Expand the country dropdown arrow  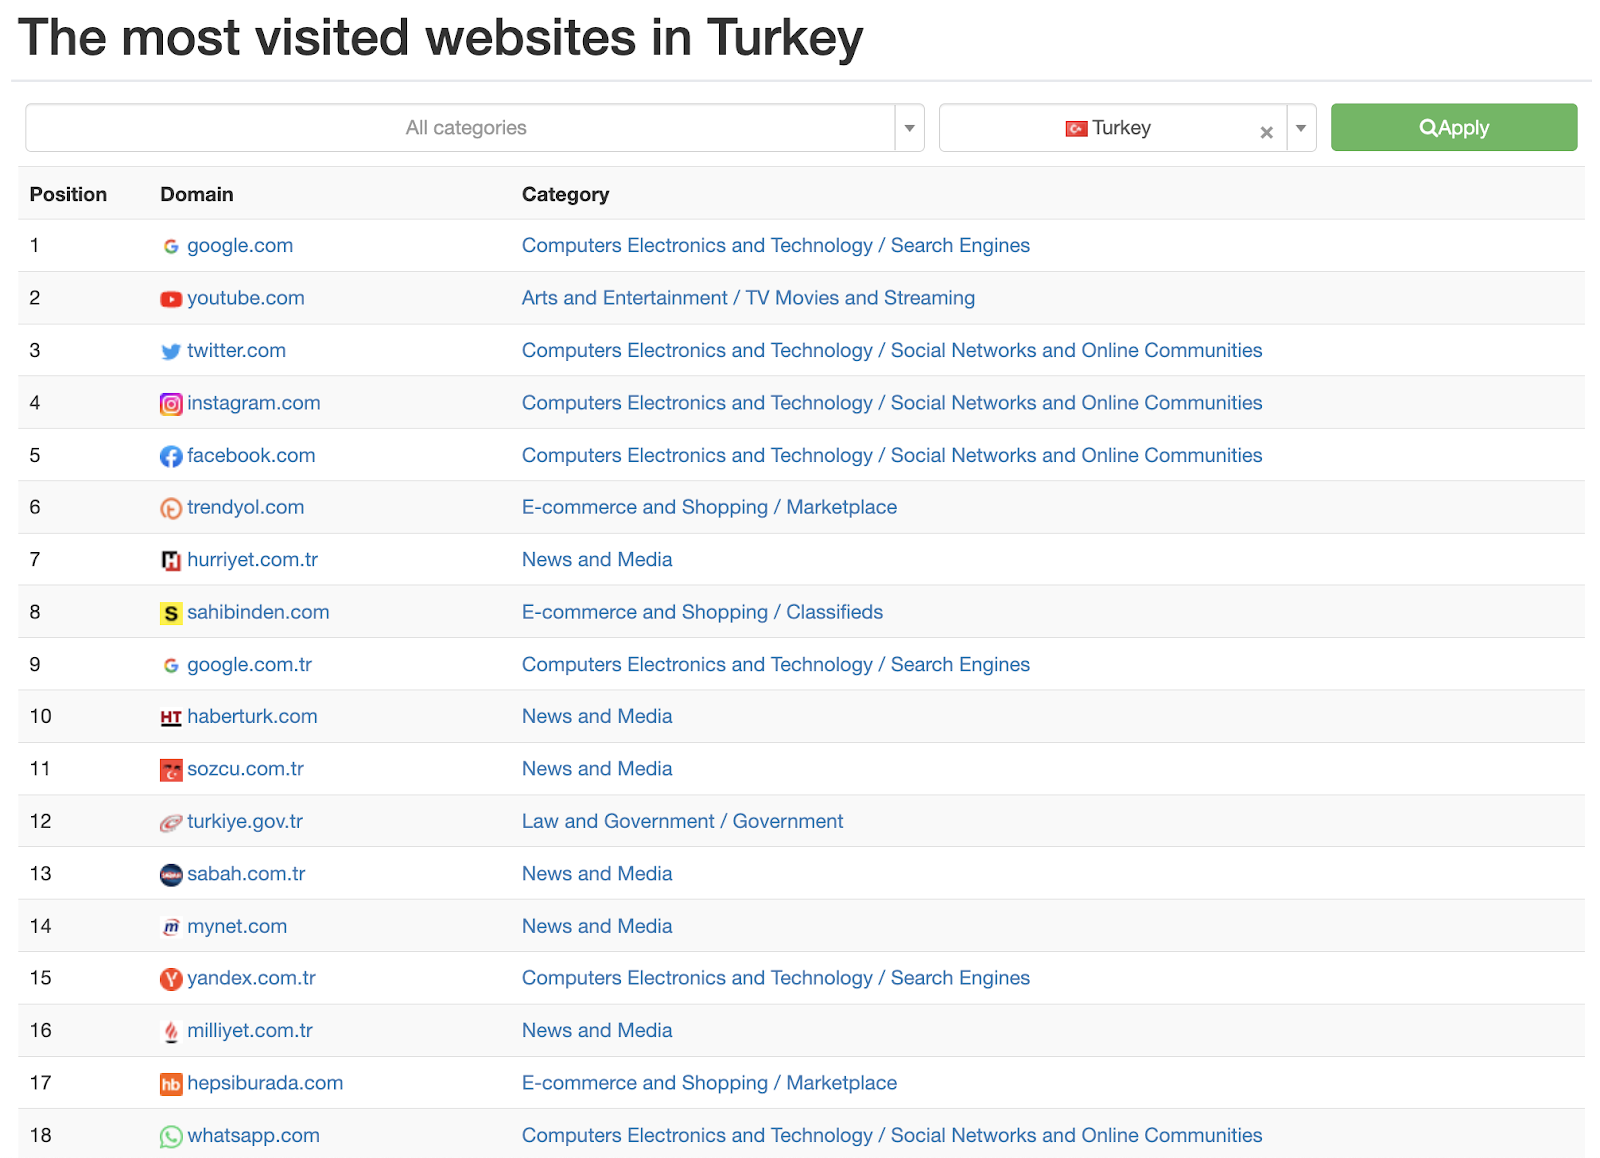click(1301, 128)
